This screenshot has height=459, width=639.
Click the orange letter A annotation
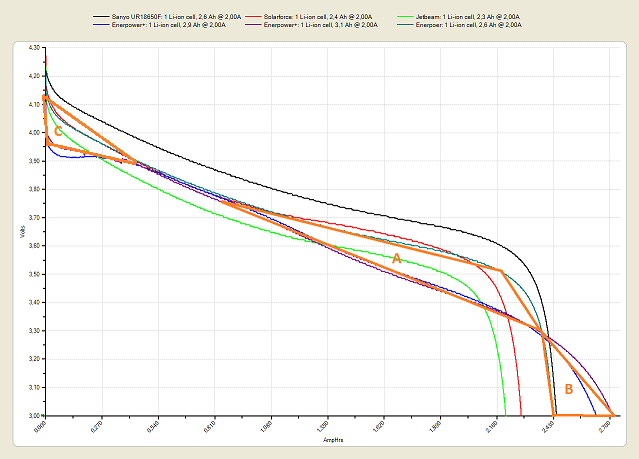tap(396, 258)
